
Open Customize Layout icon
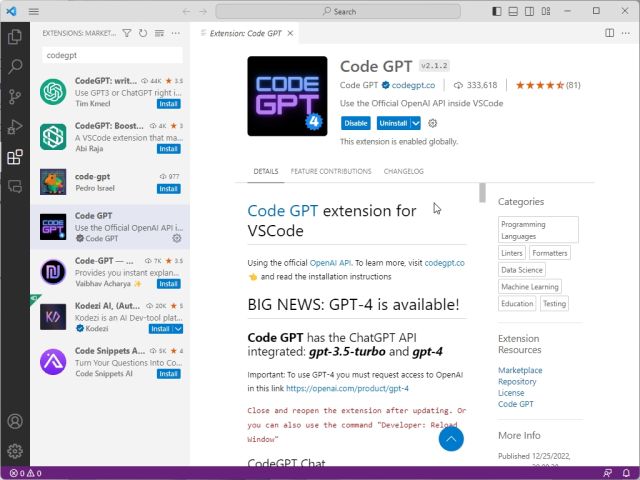[x=546, y=11]
